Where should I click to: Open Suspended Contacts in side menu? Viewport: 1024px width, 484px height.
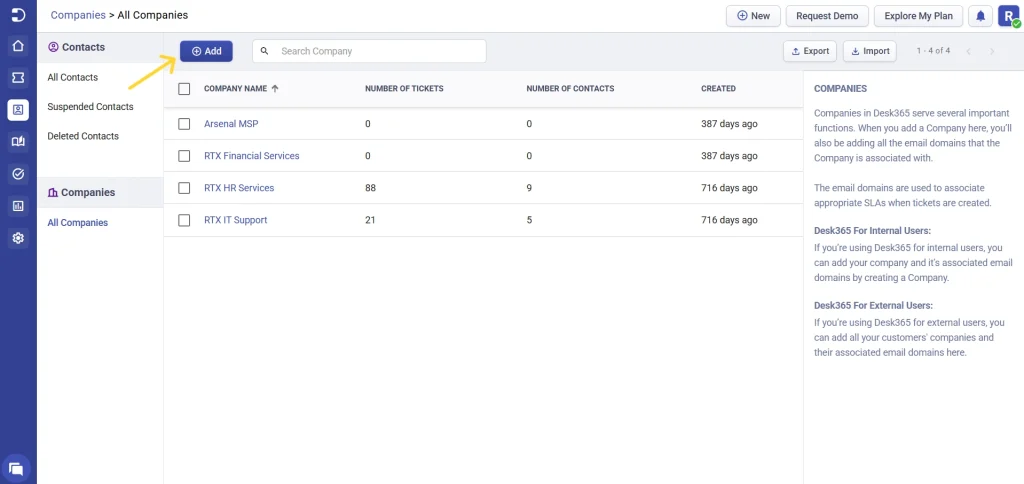pyautogui.click(x=90, y=107)
